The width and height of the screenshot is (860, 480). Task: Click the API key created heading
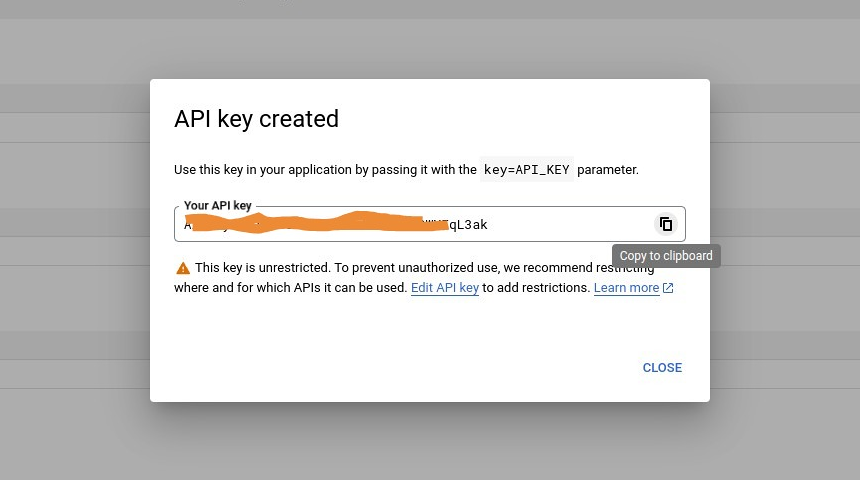(256, 119)
